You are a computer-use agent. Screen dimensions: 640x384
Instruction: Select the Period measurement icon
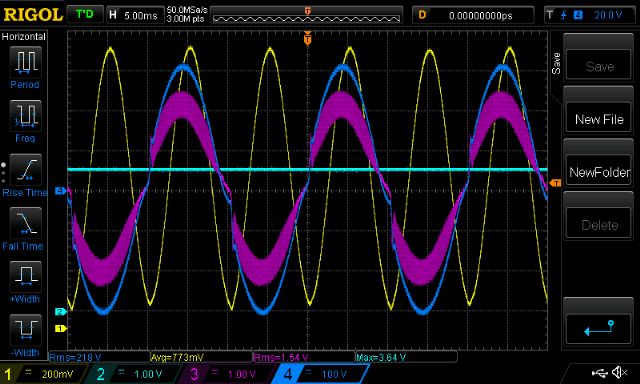click(25, 62)
